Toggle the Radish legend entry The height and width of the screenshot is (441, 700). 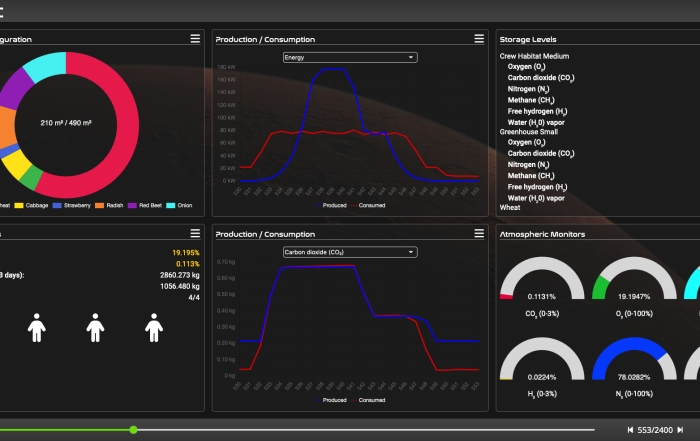(112, 205)
